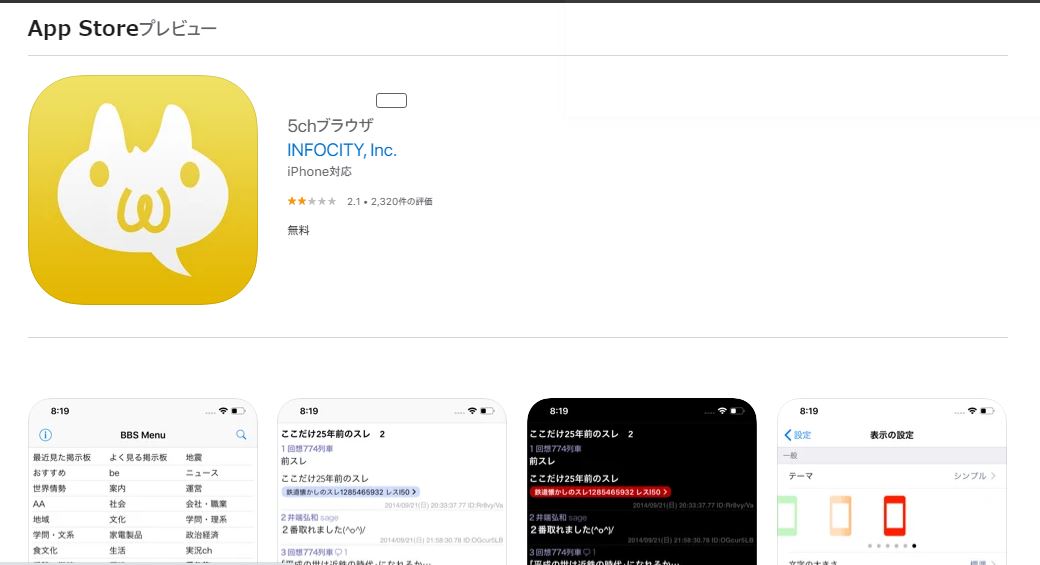Click the battery icon in dark thread screenshot
The height and width of the screenshot is (565, 1040).
pyautogui.click(x=737, y=411)
